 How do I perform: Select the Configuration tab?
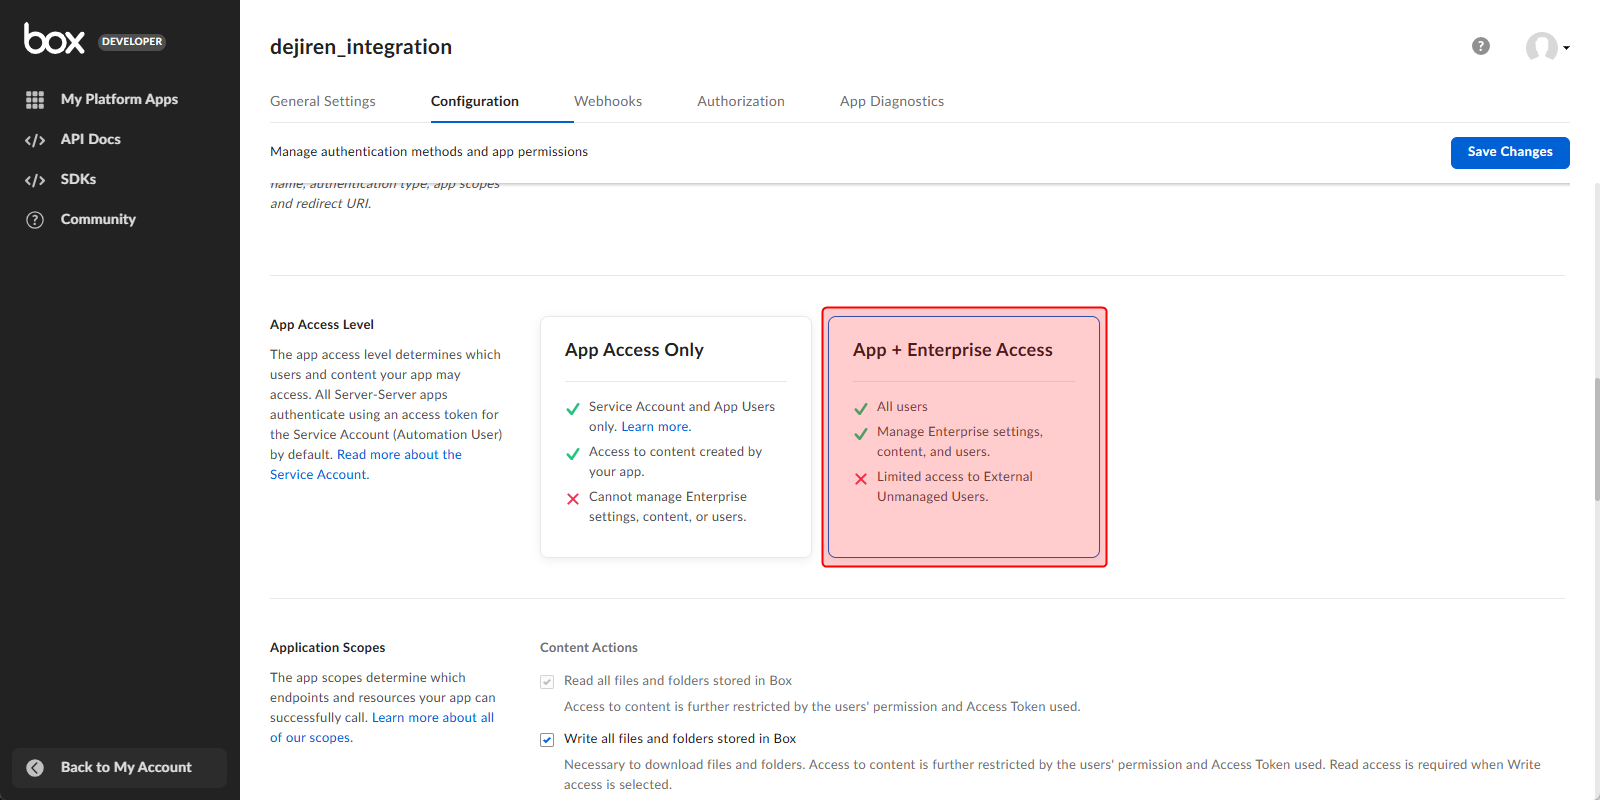[x=475, y=101]
